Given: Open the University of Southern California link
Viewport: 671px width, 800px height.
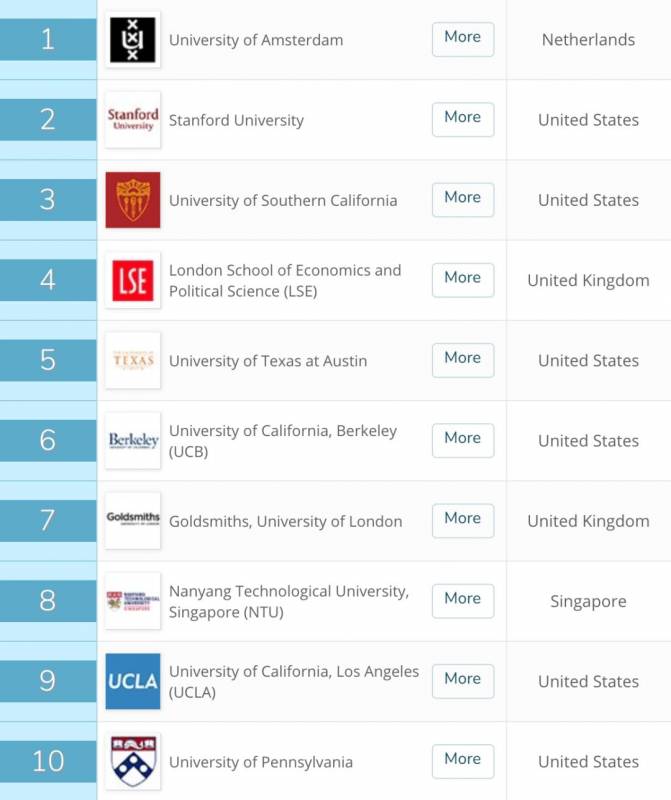Looking at the screenshot, I should pos(282,200).
